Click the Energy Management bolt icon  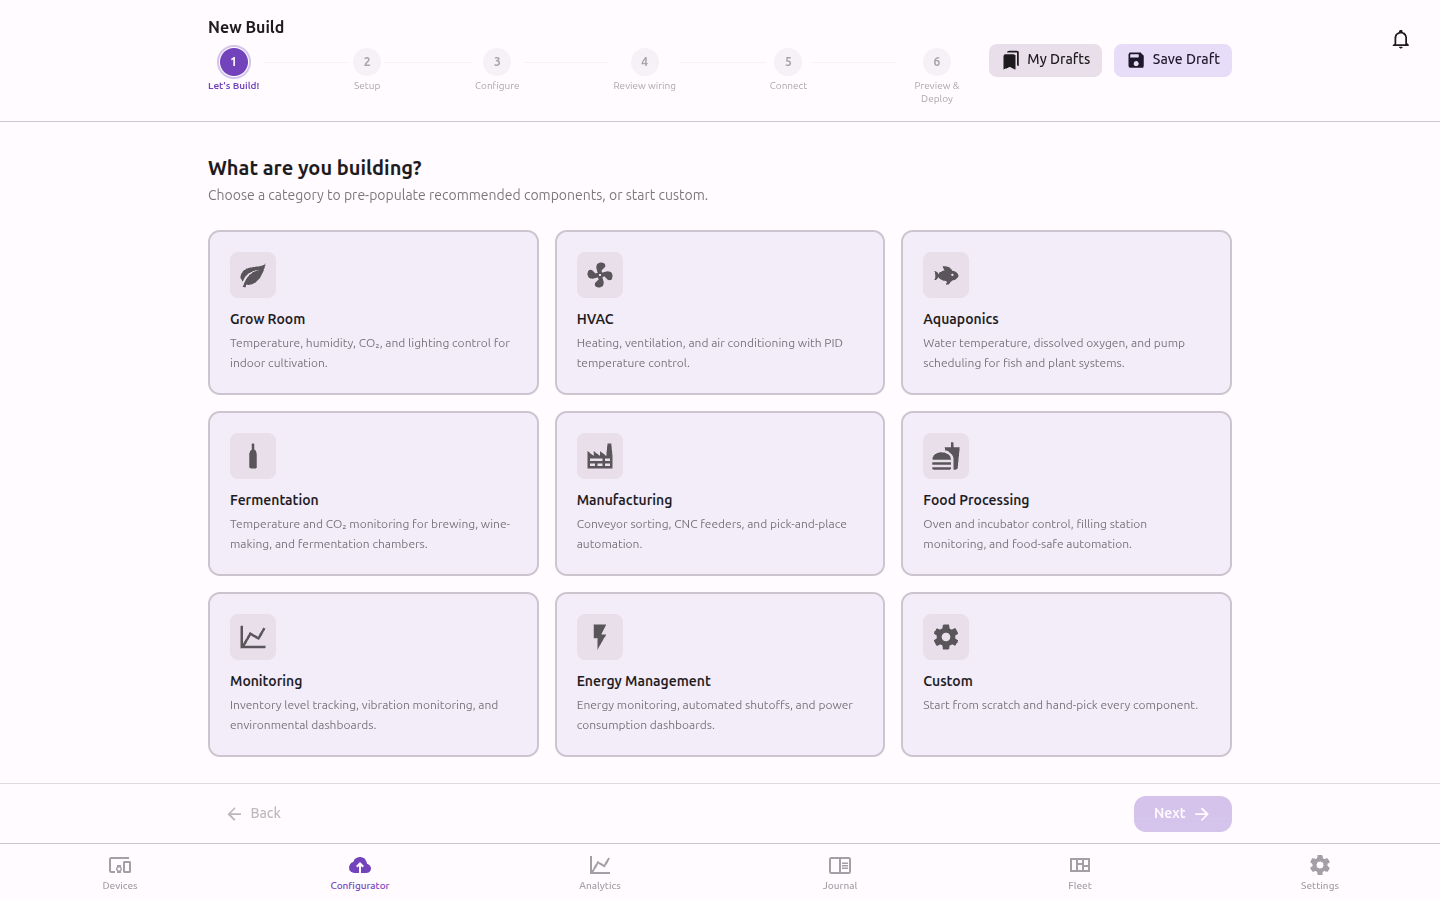(600, 637)
